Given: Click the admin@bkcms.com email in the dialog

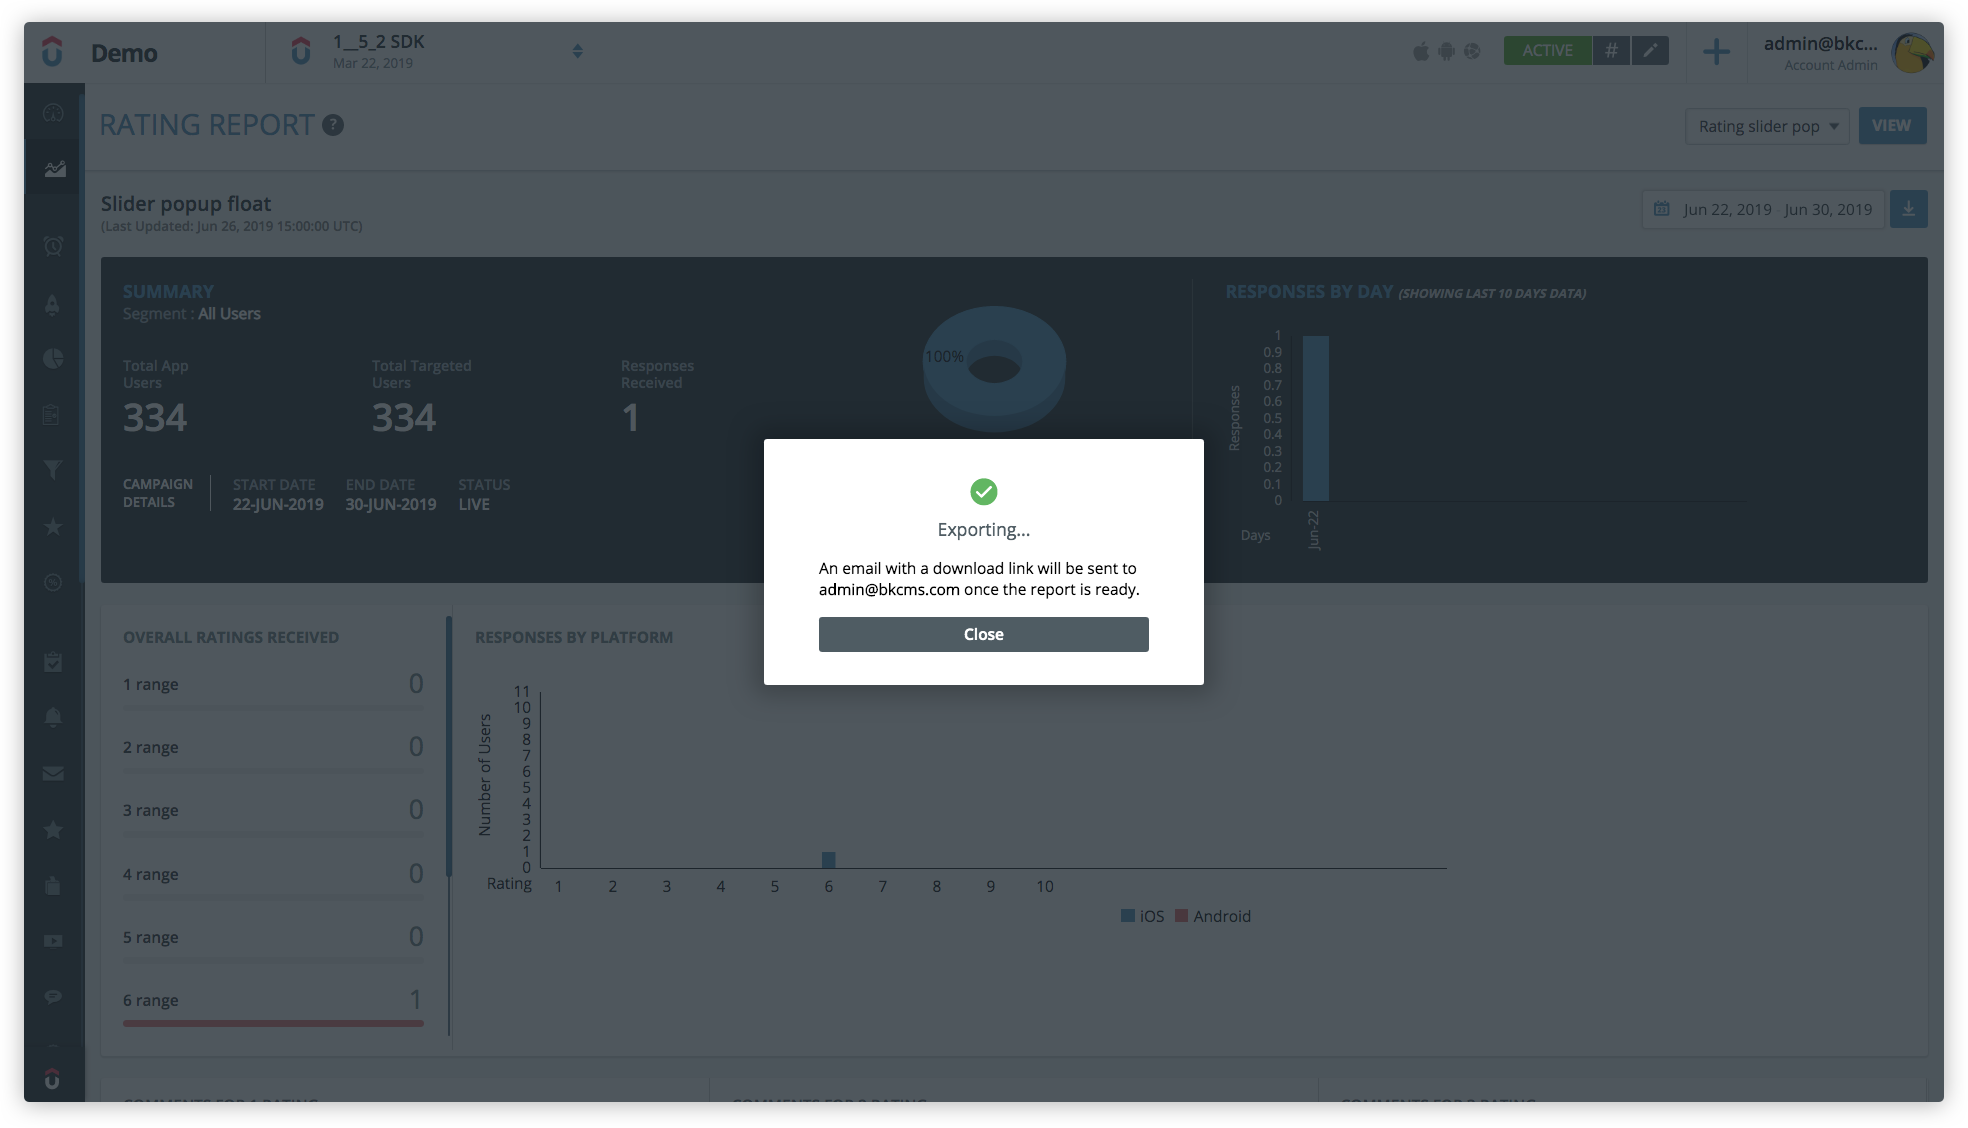Looking at the screenshot, I should coord(889,590).
